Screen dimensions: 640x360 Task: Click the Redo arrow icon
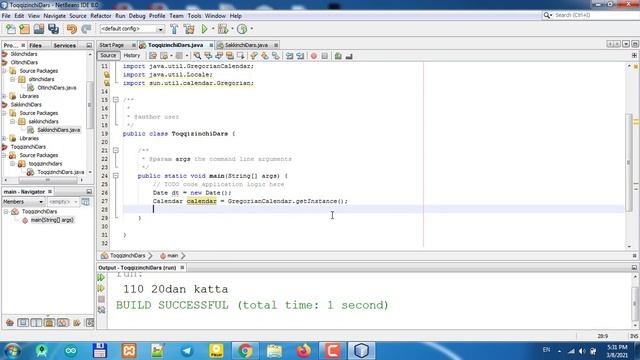click(86, 29)
